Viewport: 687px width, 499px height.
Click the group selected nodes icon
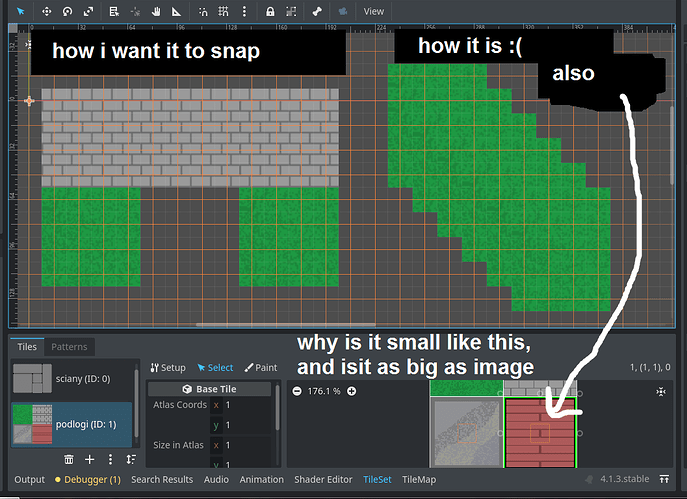291,11
